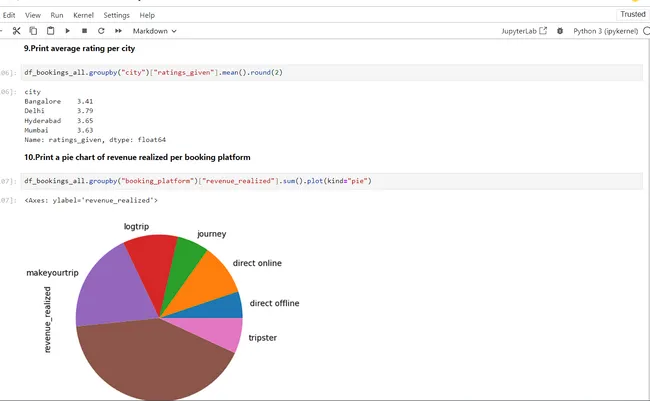Viewport: 650px width, 401px height.
Task: Interrupt the kernel with the stop icon
Action: coord(85,31)
